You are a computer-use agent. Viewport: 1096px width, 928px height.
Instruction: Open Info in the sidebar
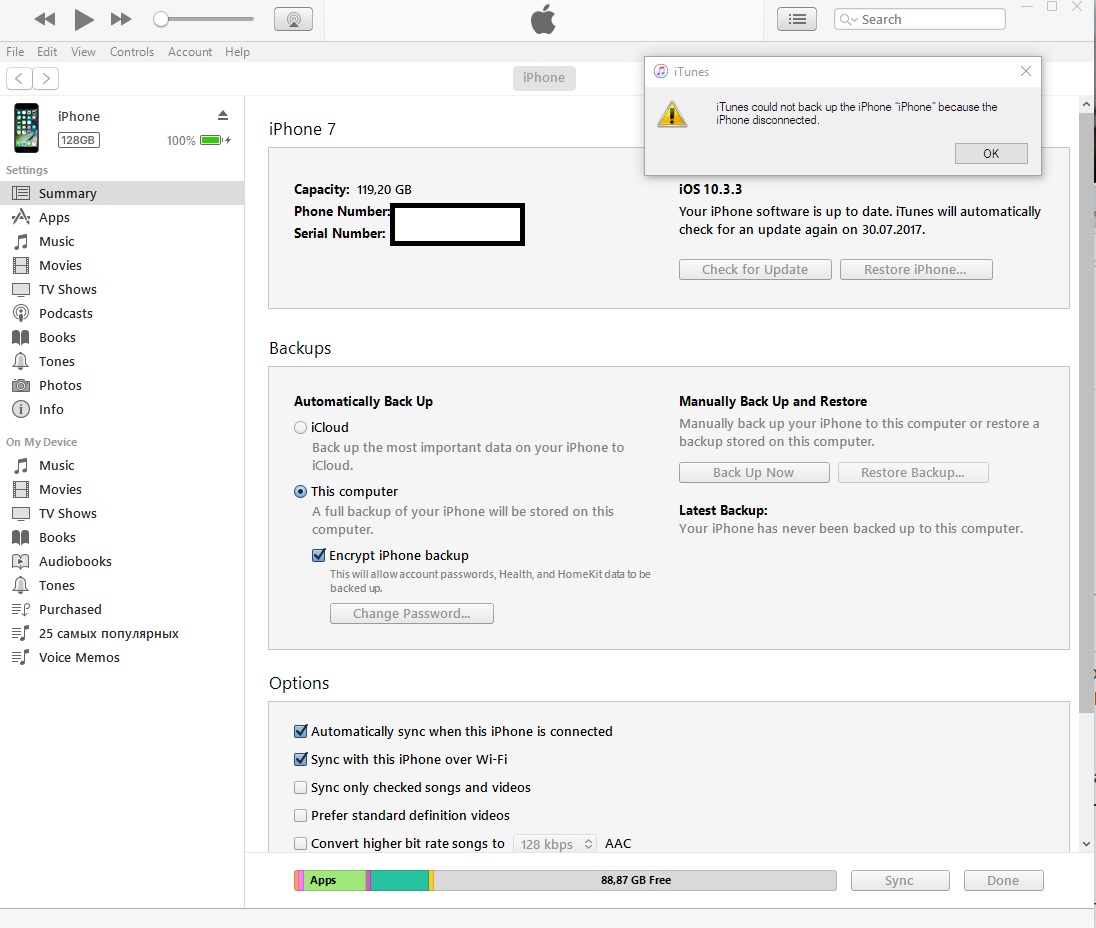[x=122, y=409]
